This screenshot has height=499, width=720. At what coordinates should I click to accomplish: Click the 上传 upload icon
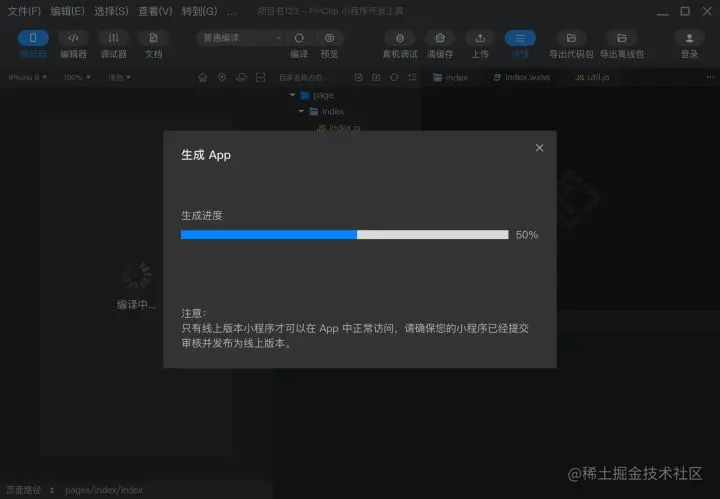[480, 38]
